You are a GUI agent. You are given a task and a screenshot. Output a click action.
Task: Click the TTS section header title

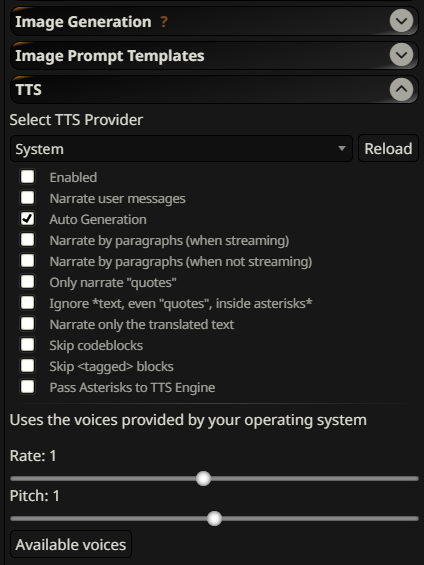tap(28, 90)
